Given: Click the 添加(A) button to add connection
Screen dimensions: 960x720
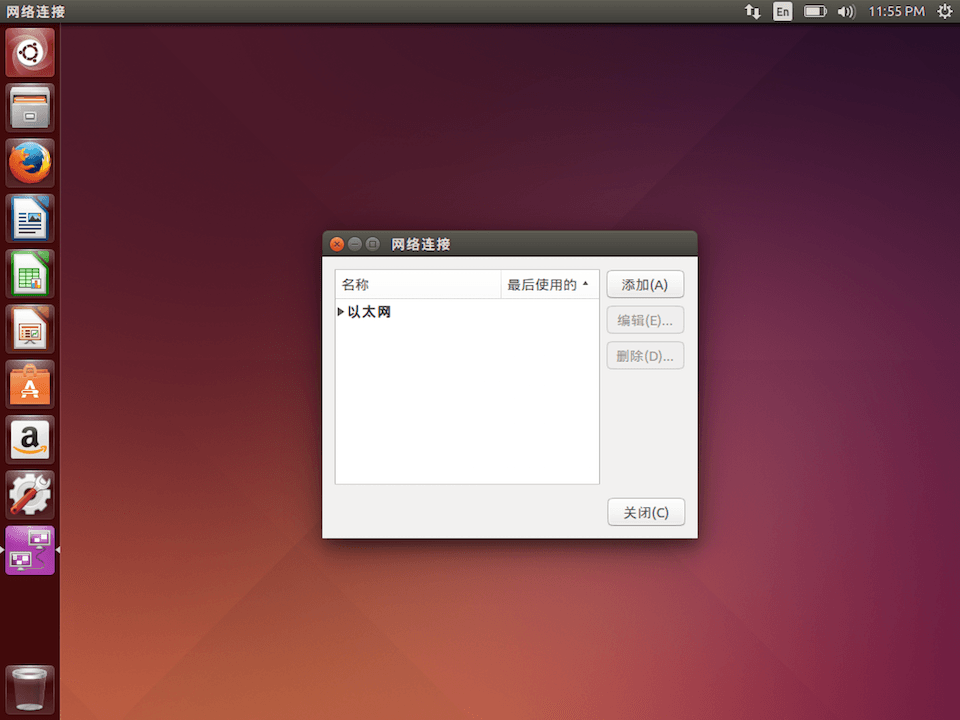Looking at the screenshot, I should pos(645,284).
